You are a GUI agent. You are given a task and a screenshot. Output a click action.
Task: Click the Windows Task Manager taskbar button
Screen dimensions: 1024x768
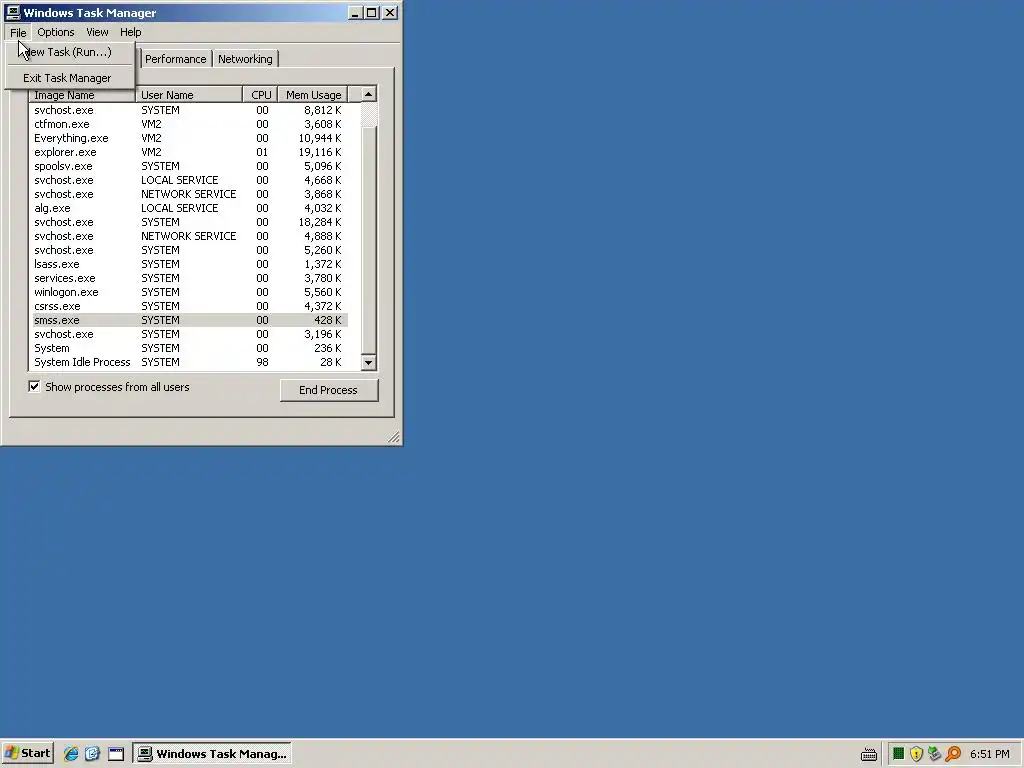212,754
